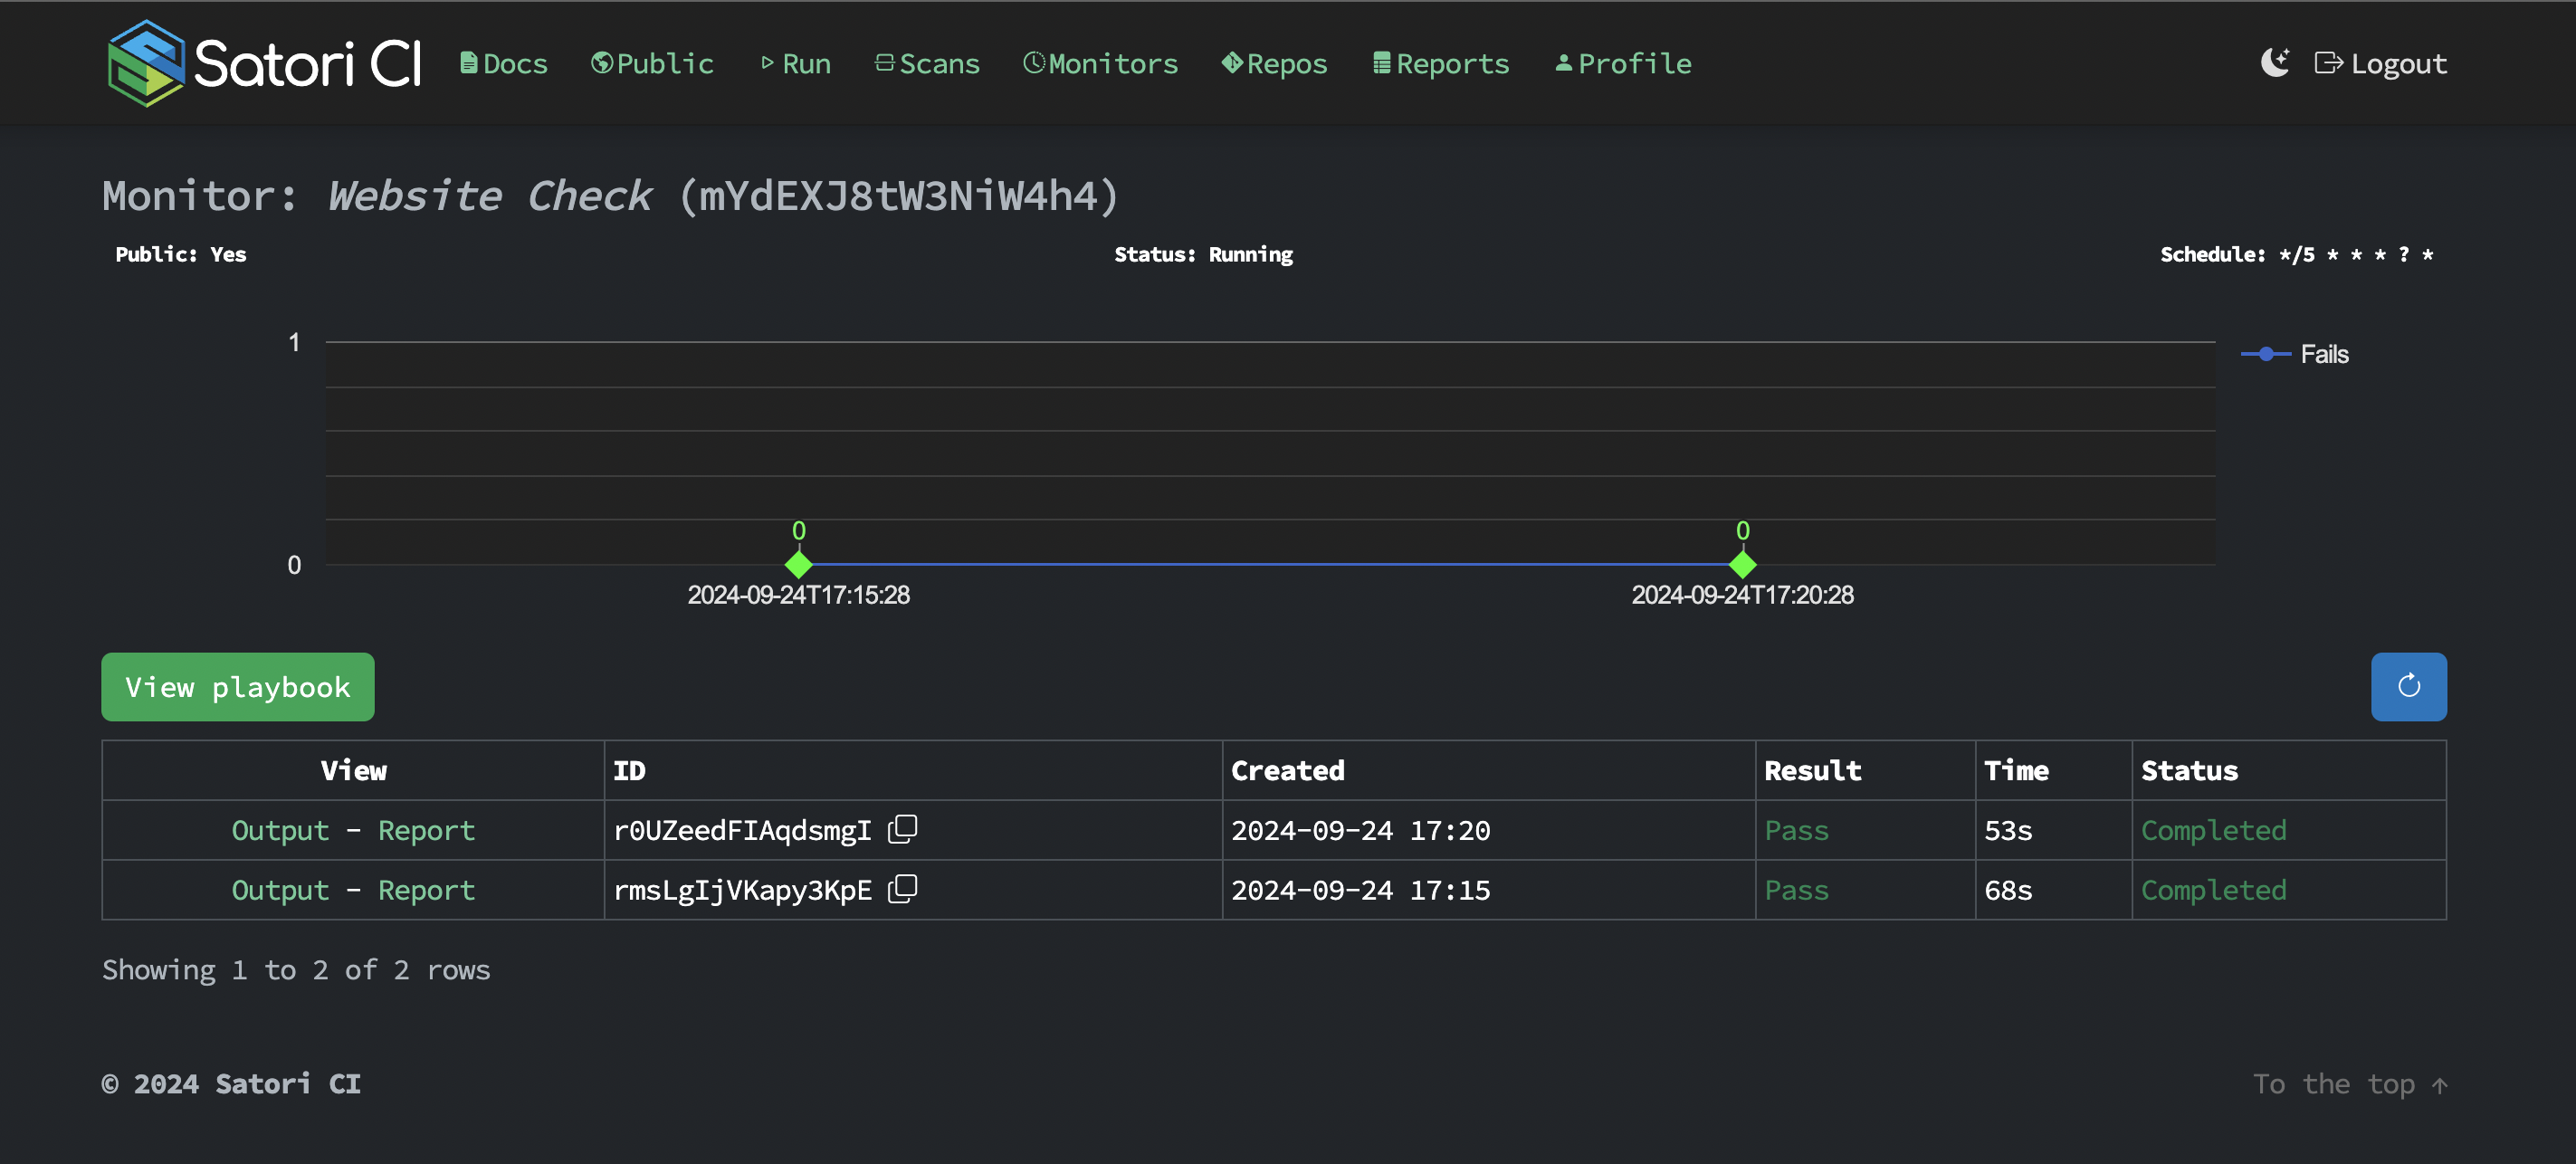
Task: Click the 2024 Satori CI copyright text
Action: [231, 1084]
